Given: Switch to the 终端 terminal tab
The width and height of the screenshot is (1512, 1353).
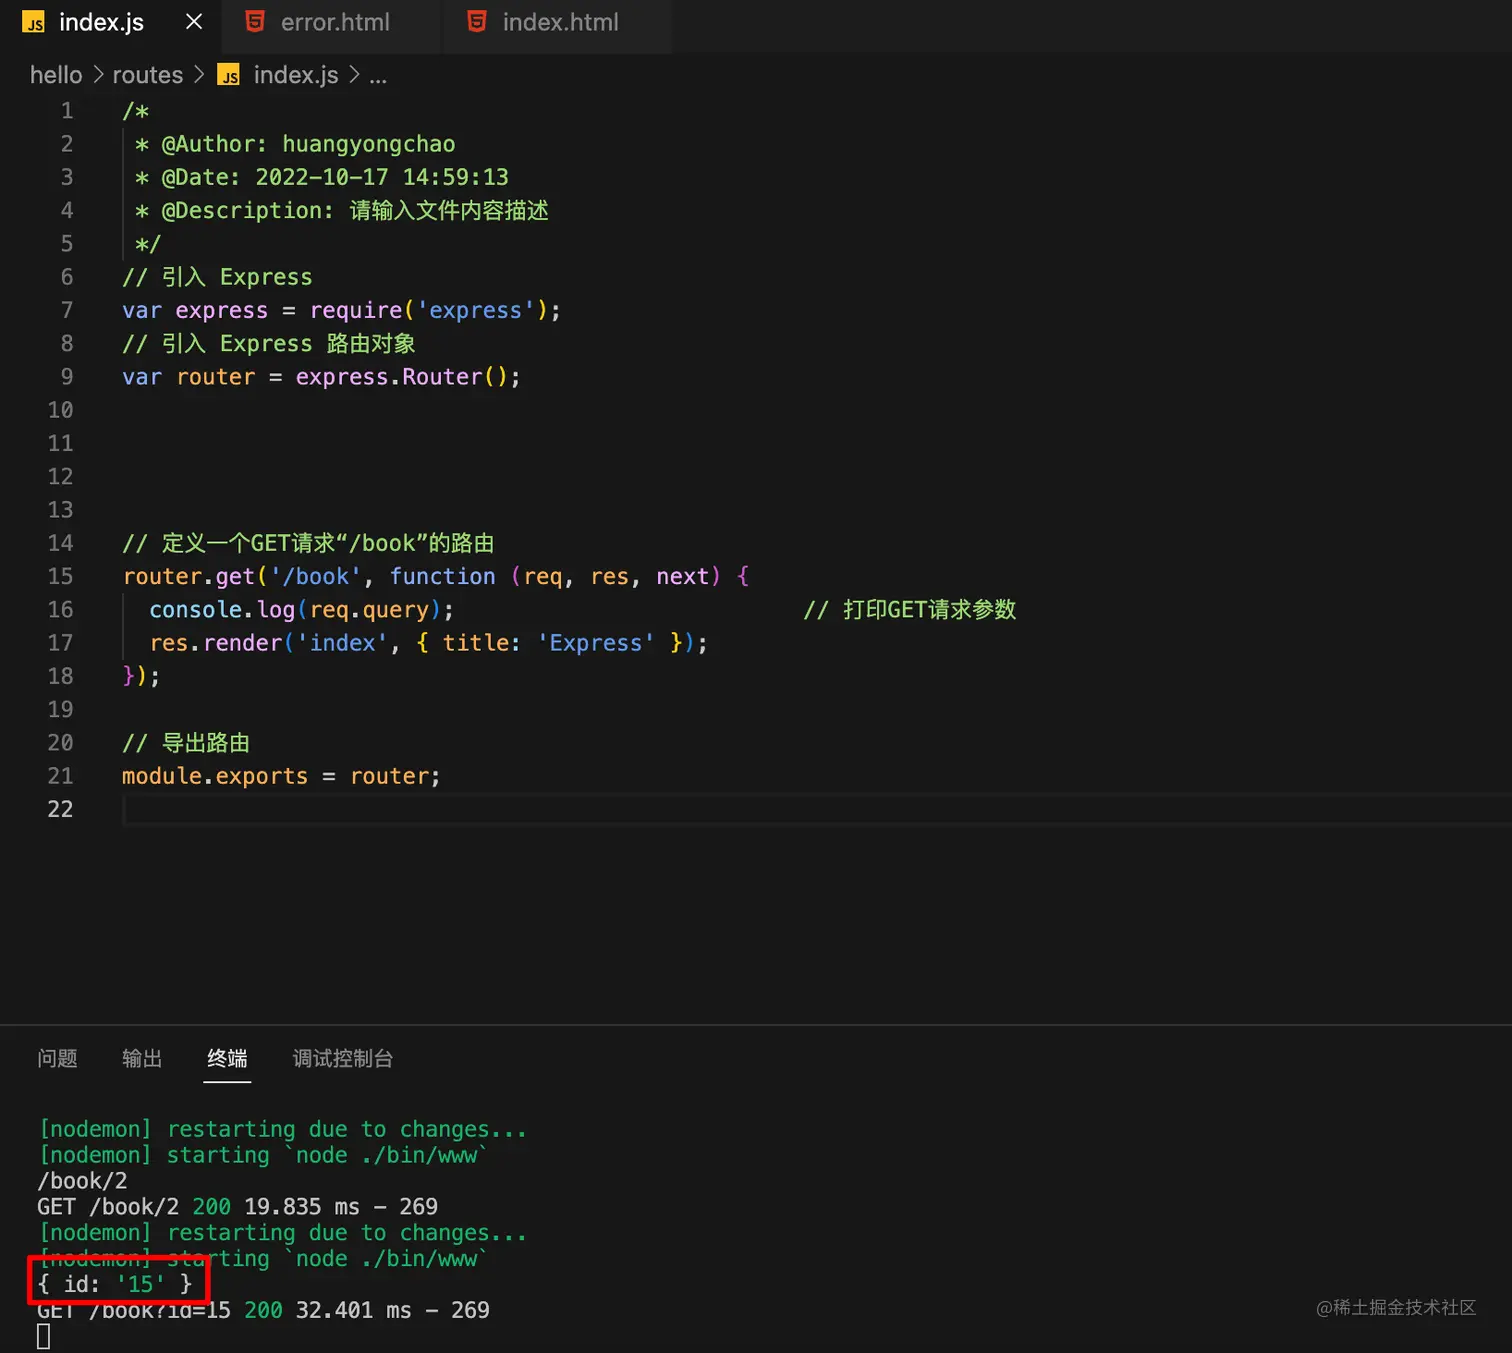Looking at the screenshot, I should [227, 1058].
